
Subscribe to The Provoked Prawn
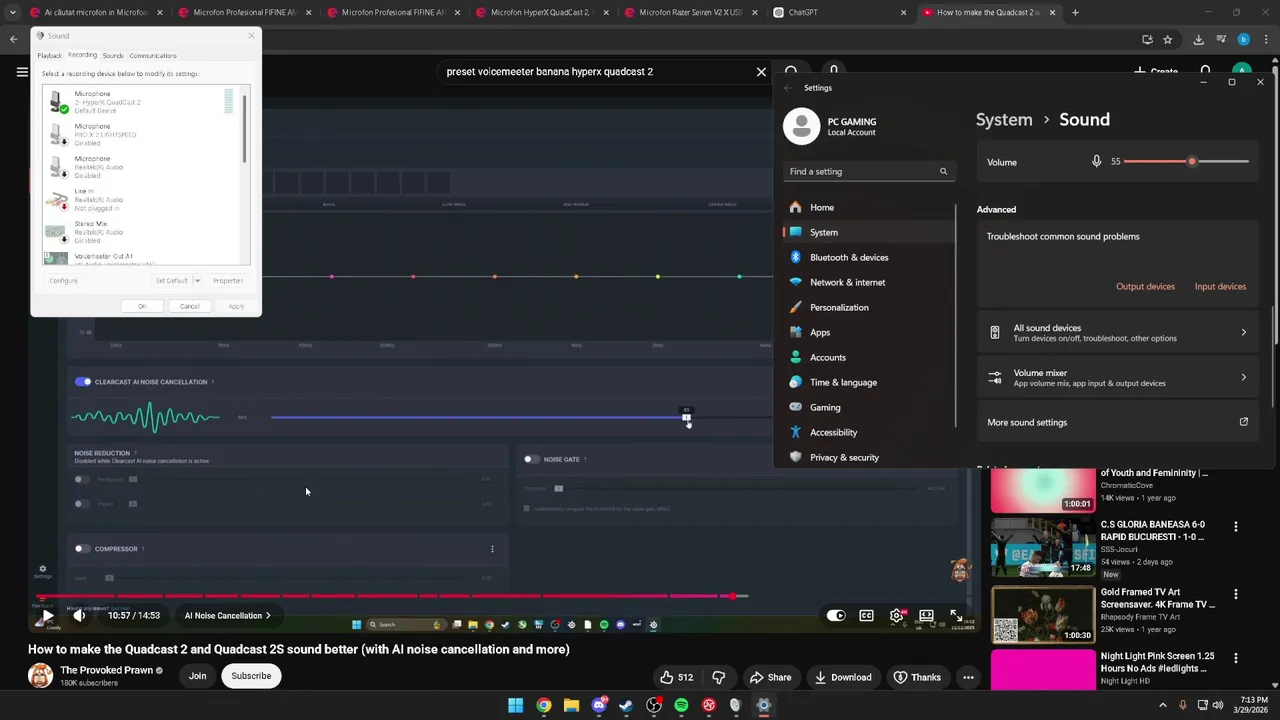[x=251, y=676]
